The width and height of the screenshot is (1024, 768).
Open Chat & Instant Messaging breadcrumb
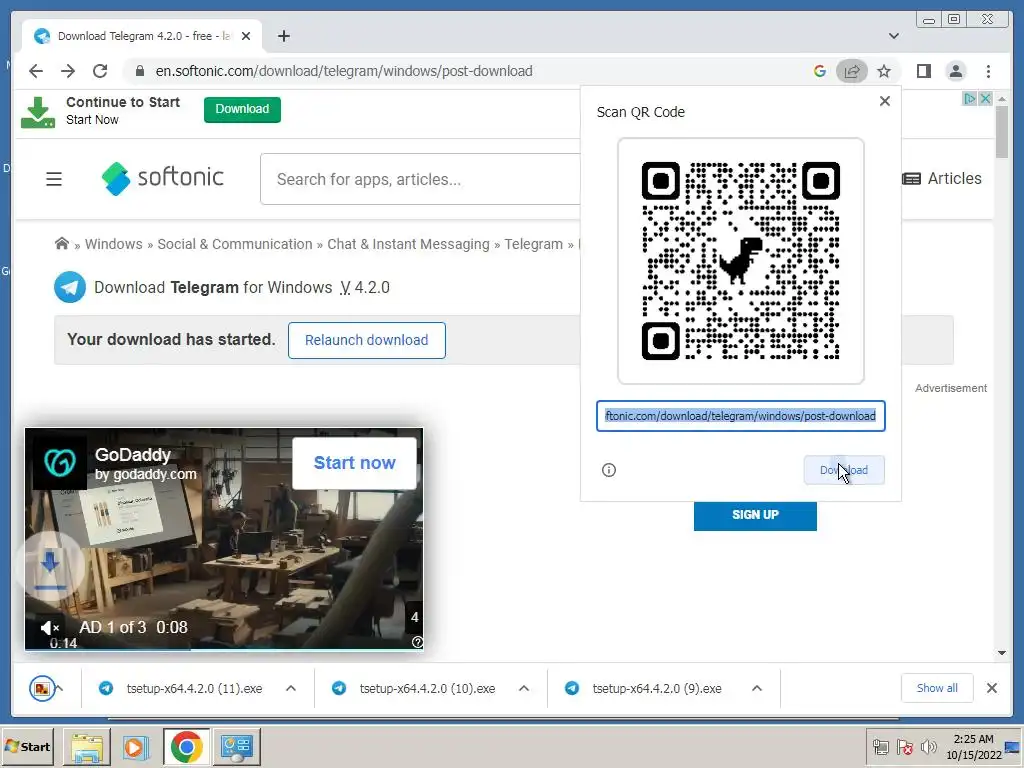pyautogui.click(x=408, y=244)
